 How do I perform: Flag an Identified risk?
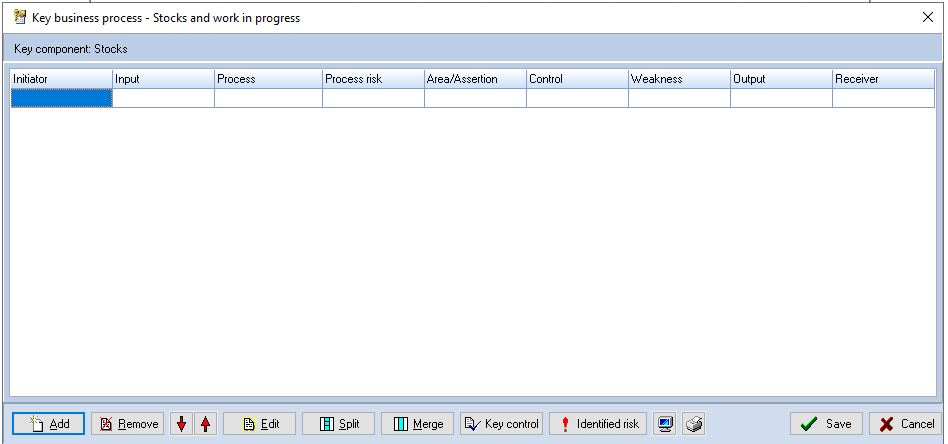tap(598, 424)
